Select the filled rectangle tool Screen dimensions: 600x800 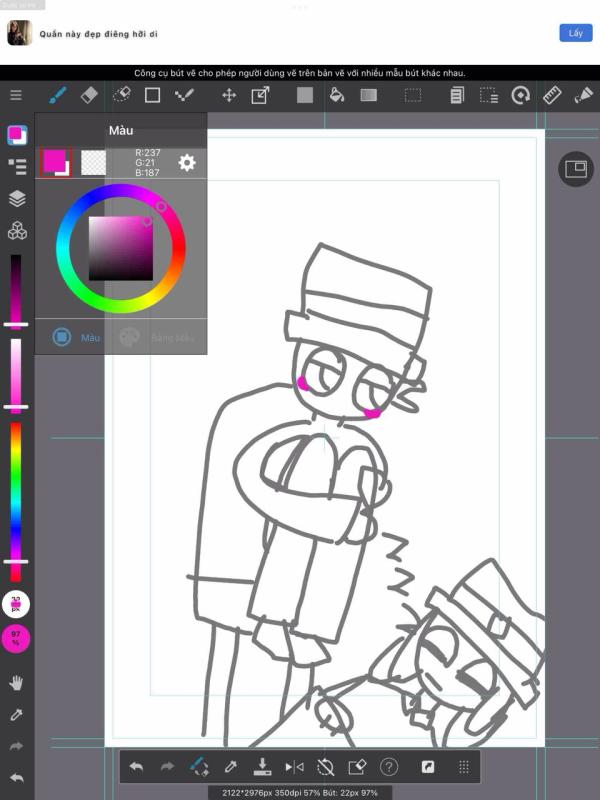point(305,95)
